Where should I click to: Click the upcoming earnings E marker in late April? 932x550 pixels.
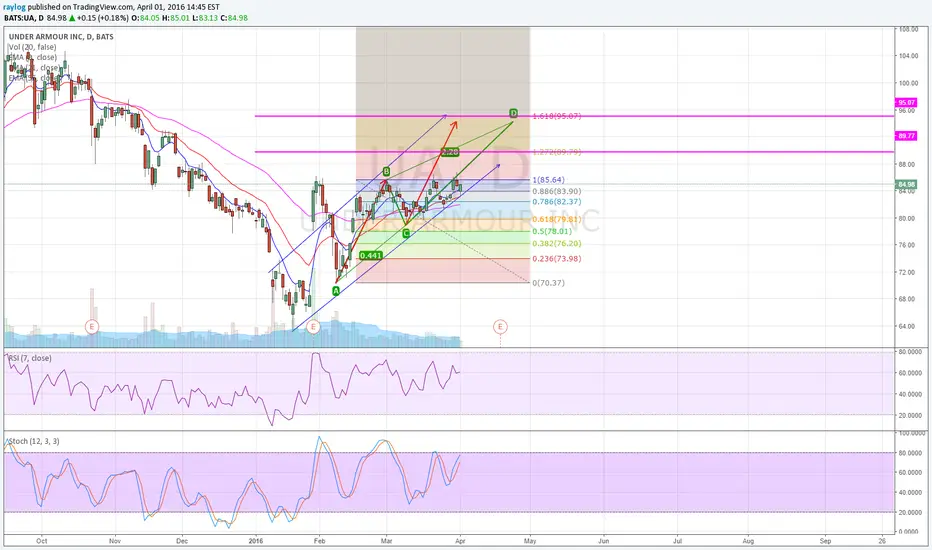point(500,326)
